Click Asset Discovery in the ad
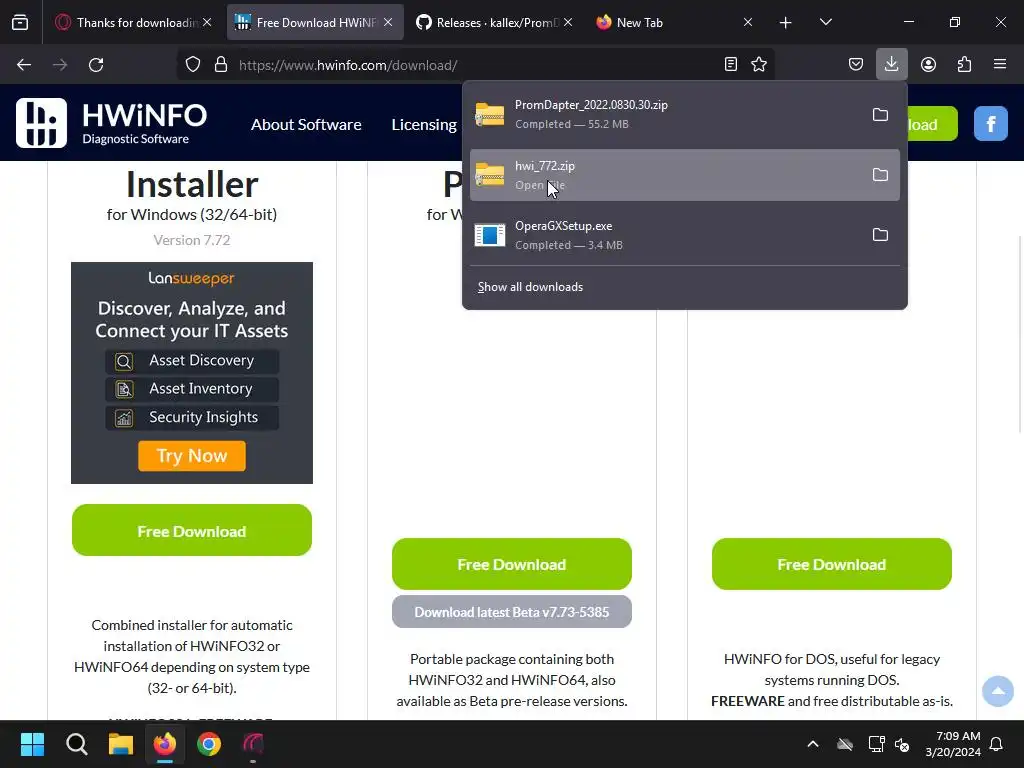 pos(192,360)
